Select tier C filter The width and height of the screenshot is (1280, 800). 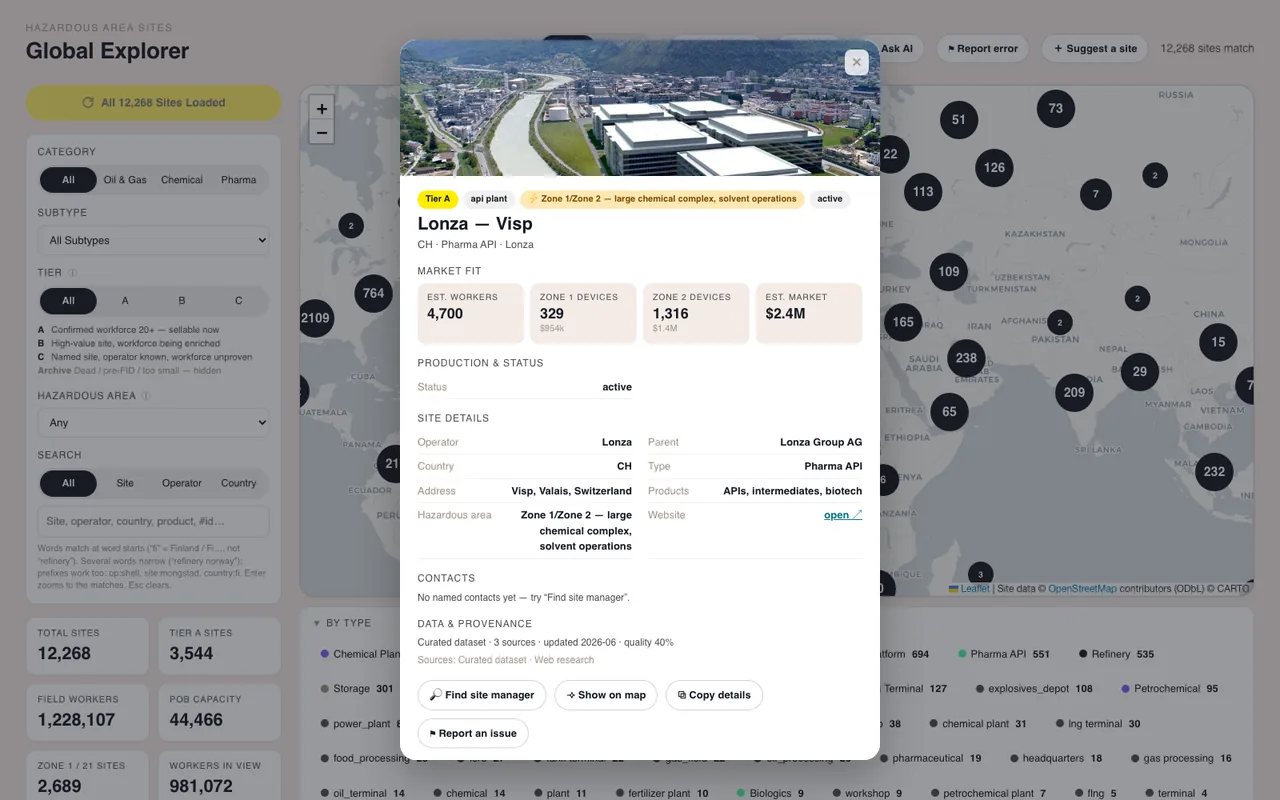(x=239, y=300)
